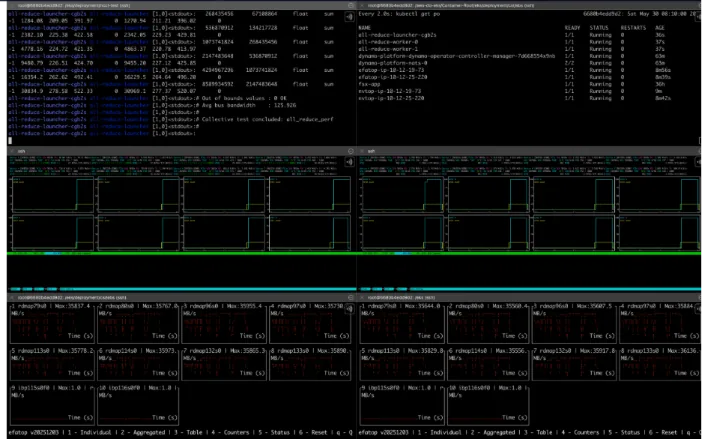This screenshot has height=439, width=702.
Task: Click rdmap113s0 graph in left efatop pane
Action: tap(51, 363)
